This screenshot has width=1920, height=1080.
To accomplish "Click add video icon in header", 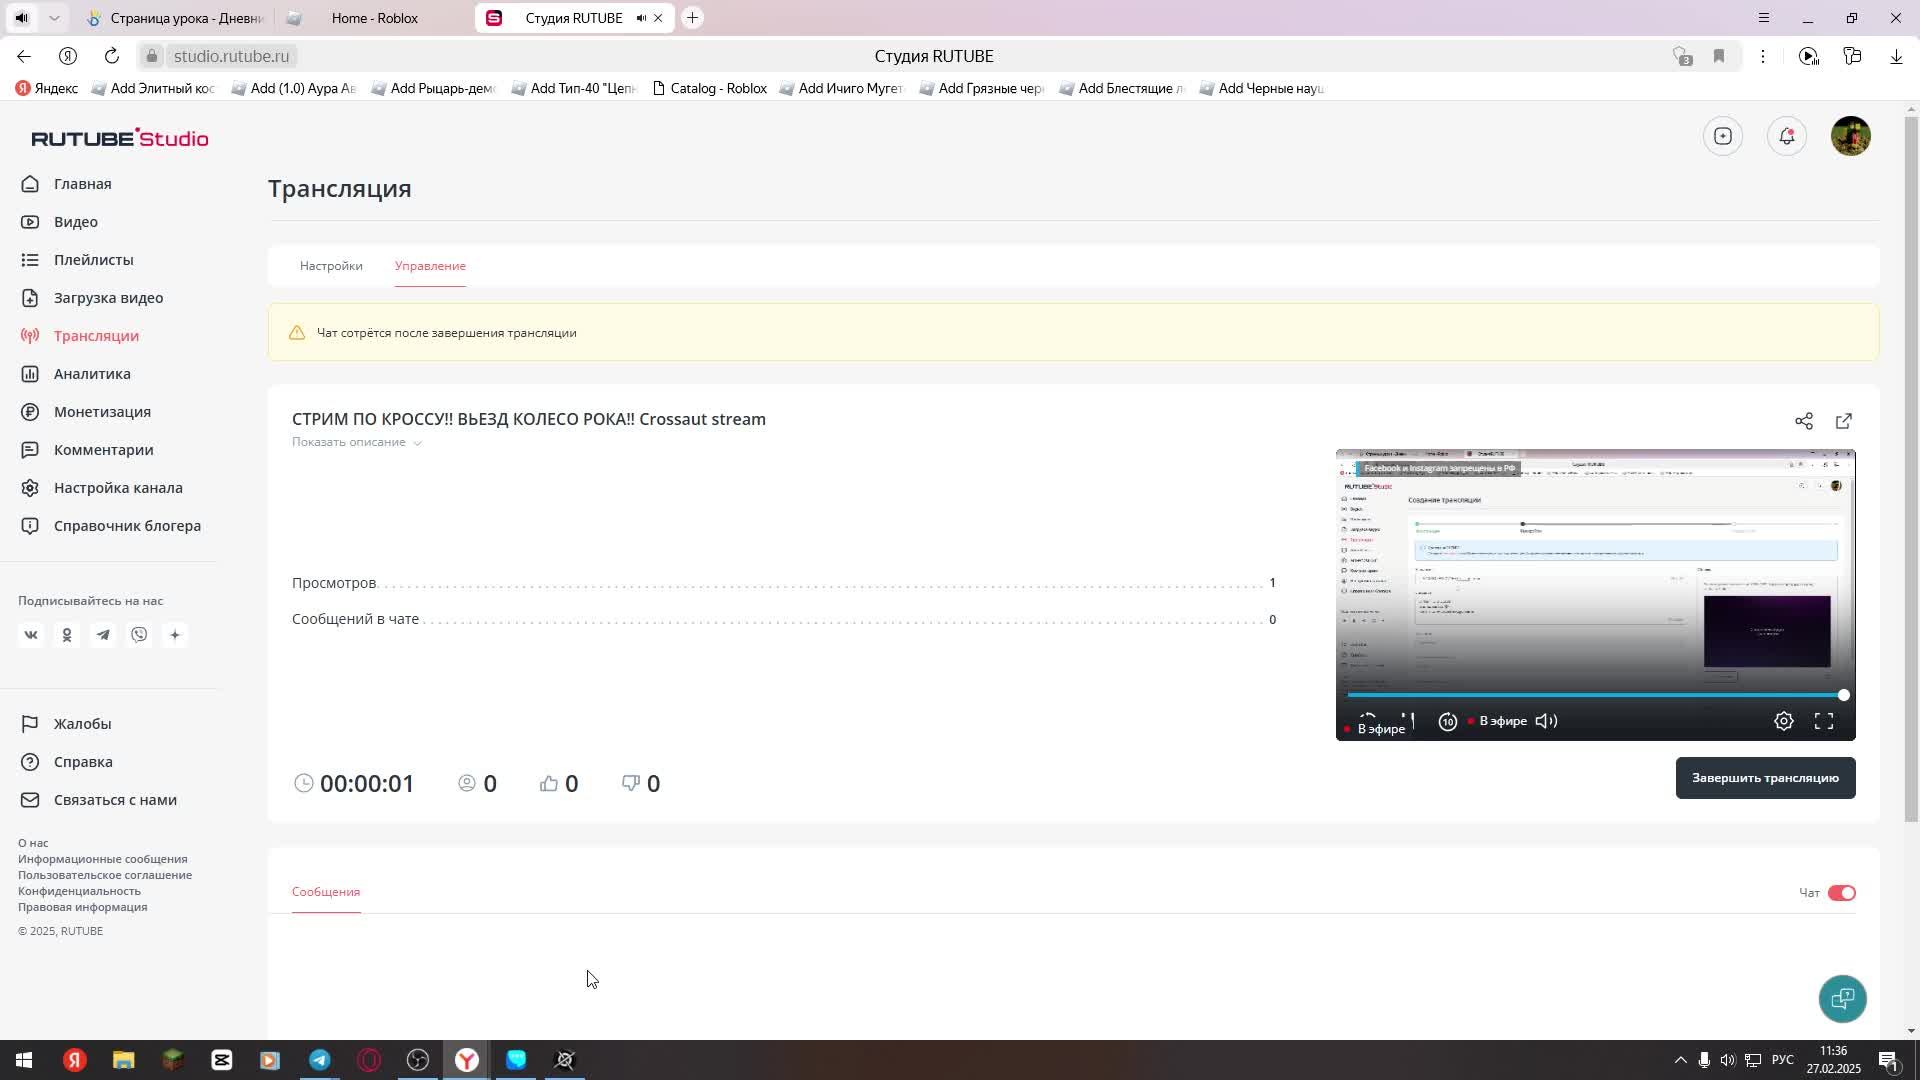I will (x=1722, y=136).
